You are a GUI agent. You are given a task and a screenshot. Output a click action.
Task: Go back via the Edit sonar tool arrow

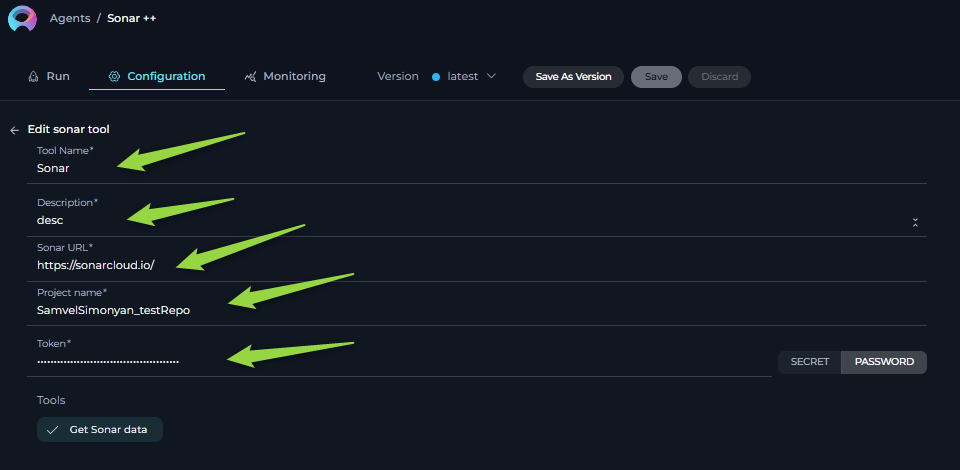tap(15, 130)
